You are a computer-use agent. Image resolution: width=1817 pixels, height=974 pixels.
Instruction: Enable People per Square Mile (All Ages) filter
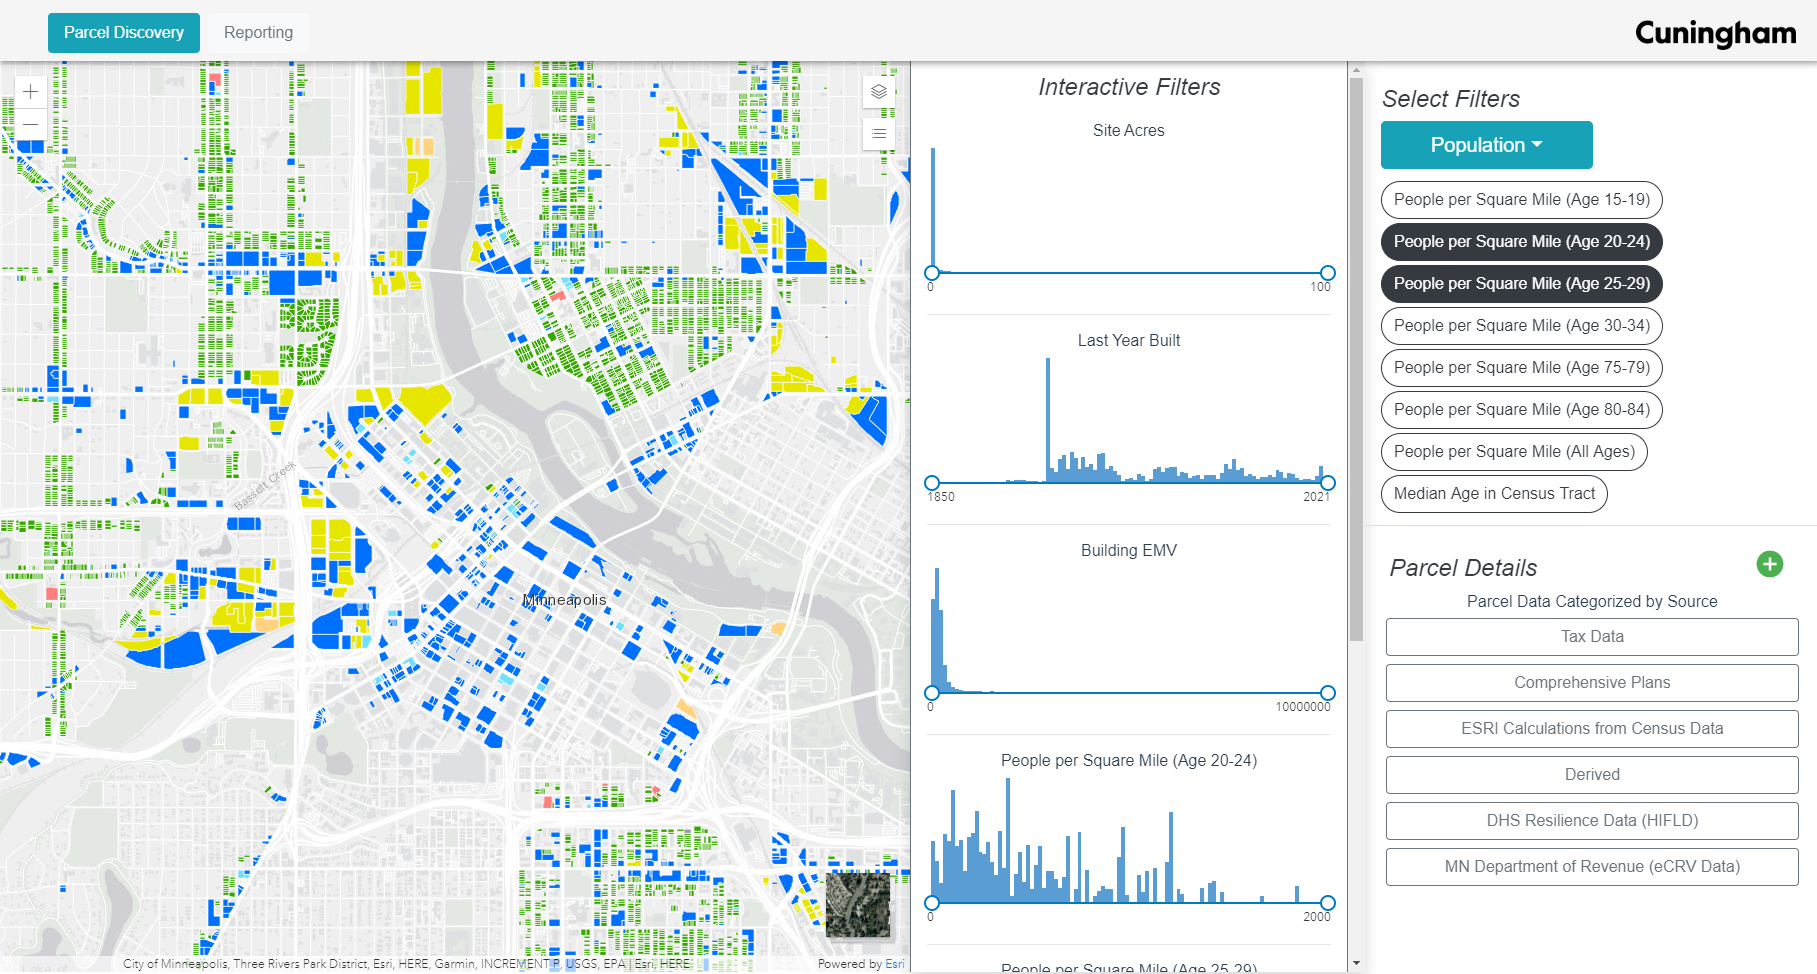coord(1514,452)
